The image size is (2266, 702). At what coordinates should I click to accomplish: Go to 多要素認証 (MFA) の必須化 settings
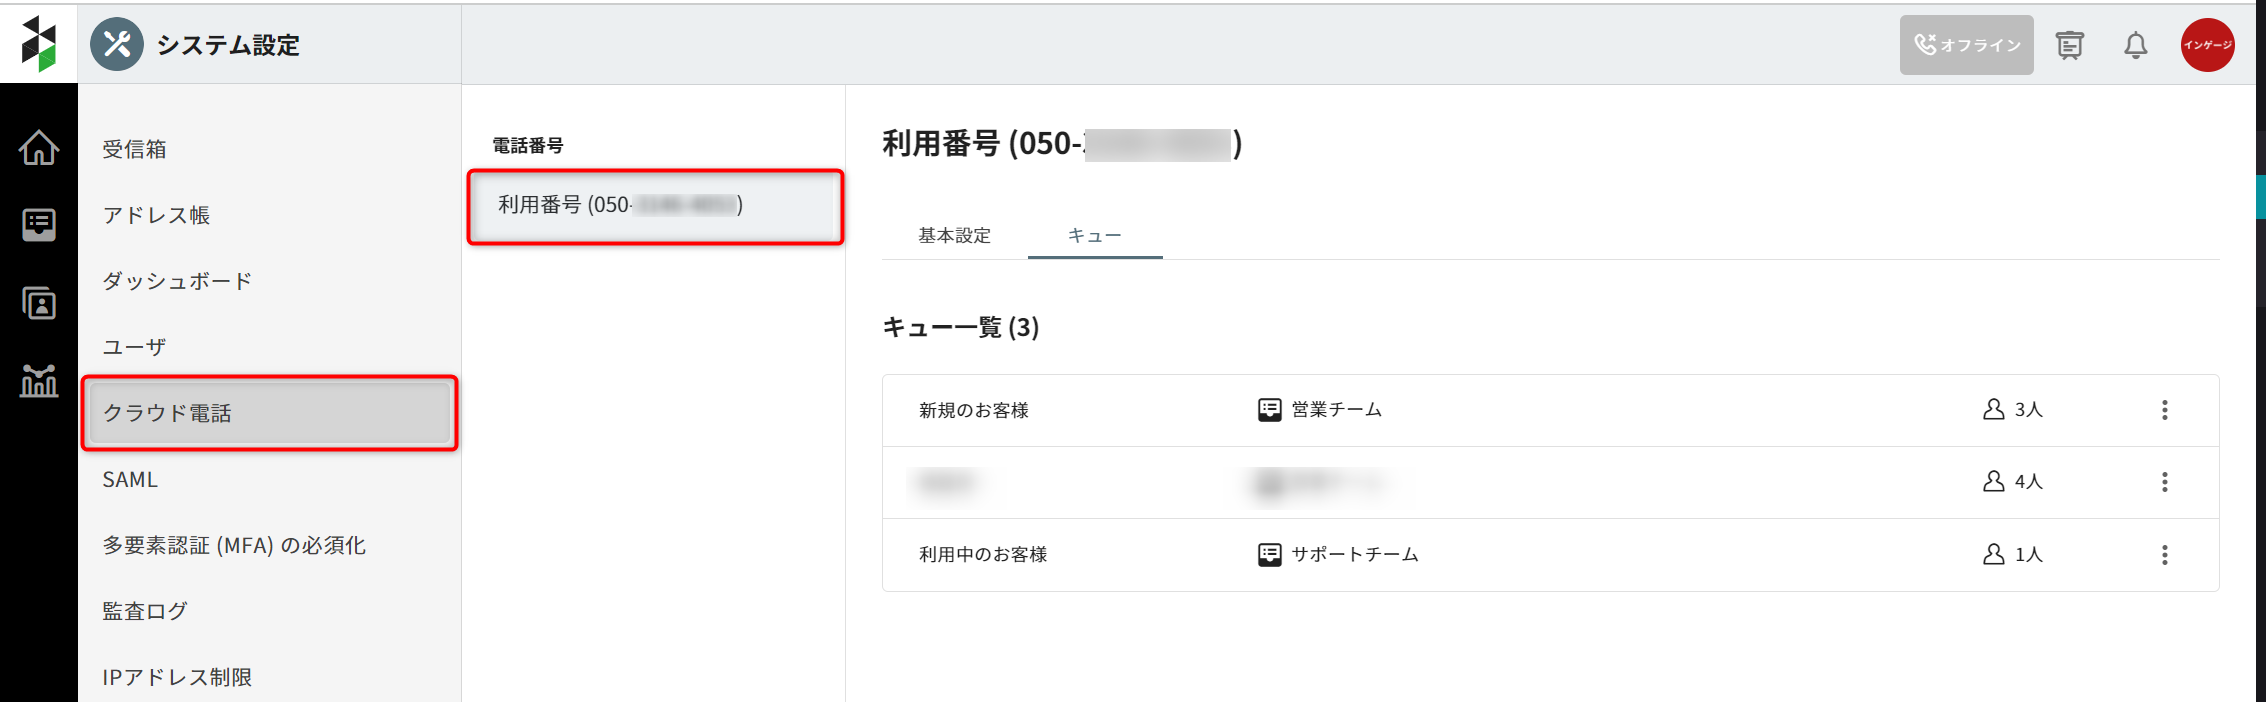tap(234, 545)
